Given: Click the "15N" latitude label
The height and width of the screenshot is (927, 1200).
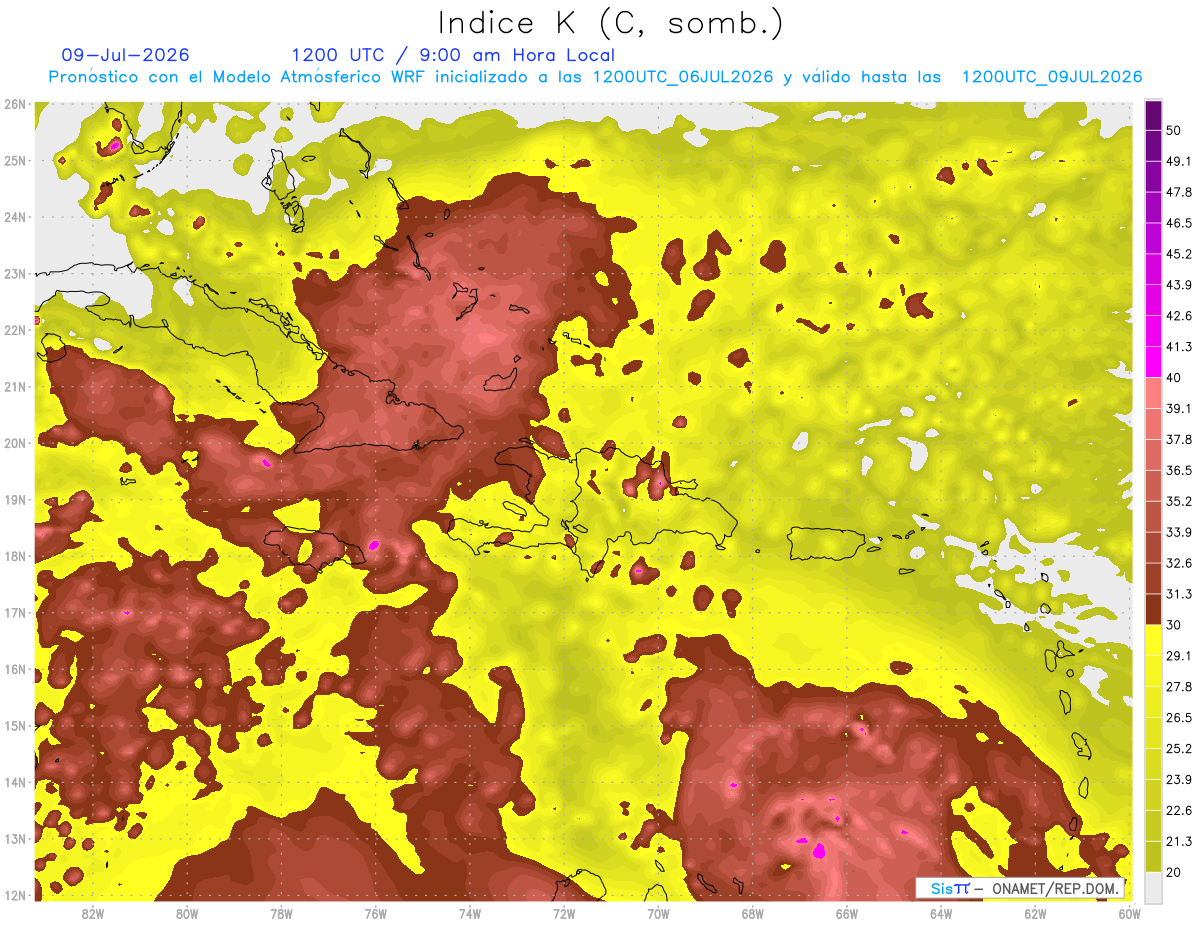Looking at the screenshot, I should click(15, 726).
